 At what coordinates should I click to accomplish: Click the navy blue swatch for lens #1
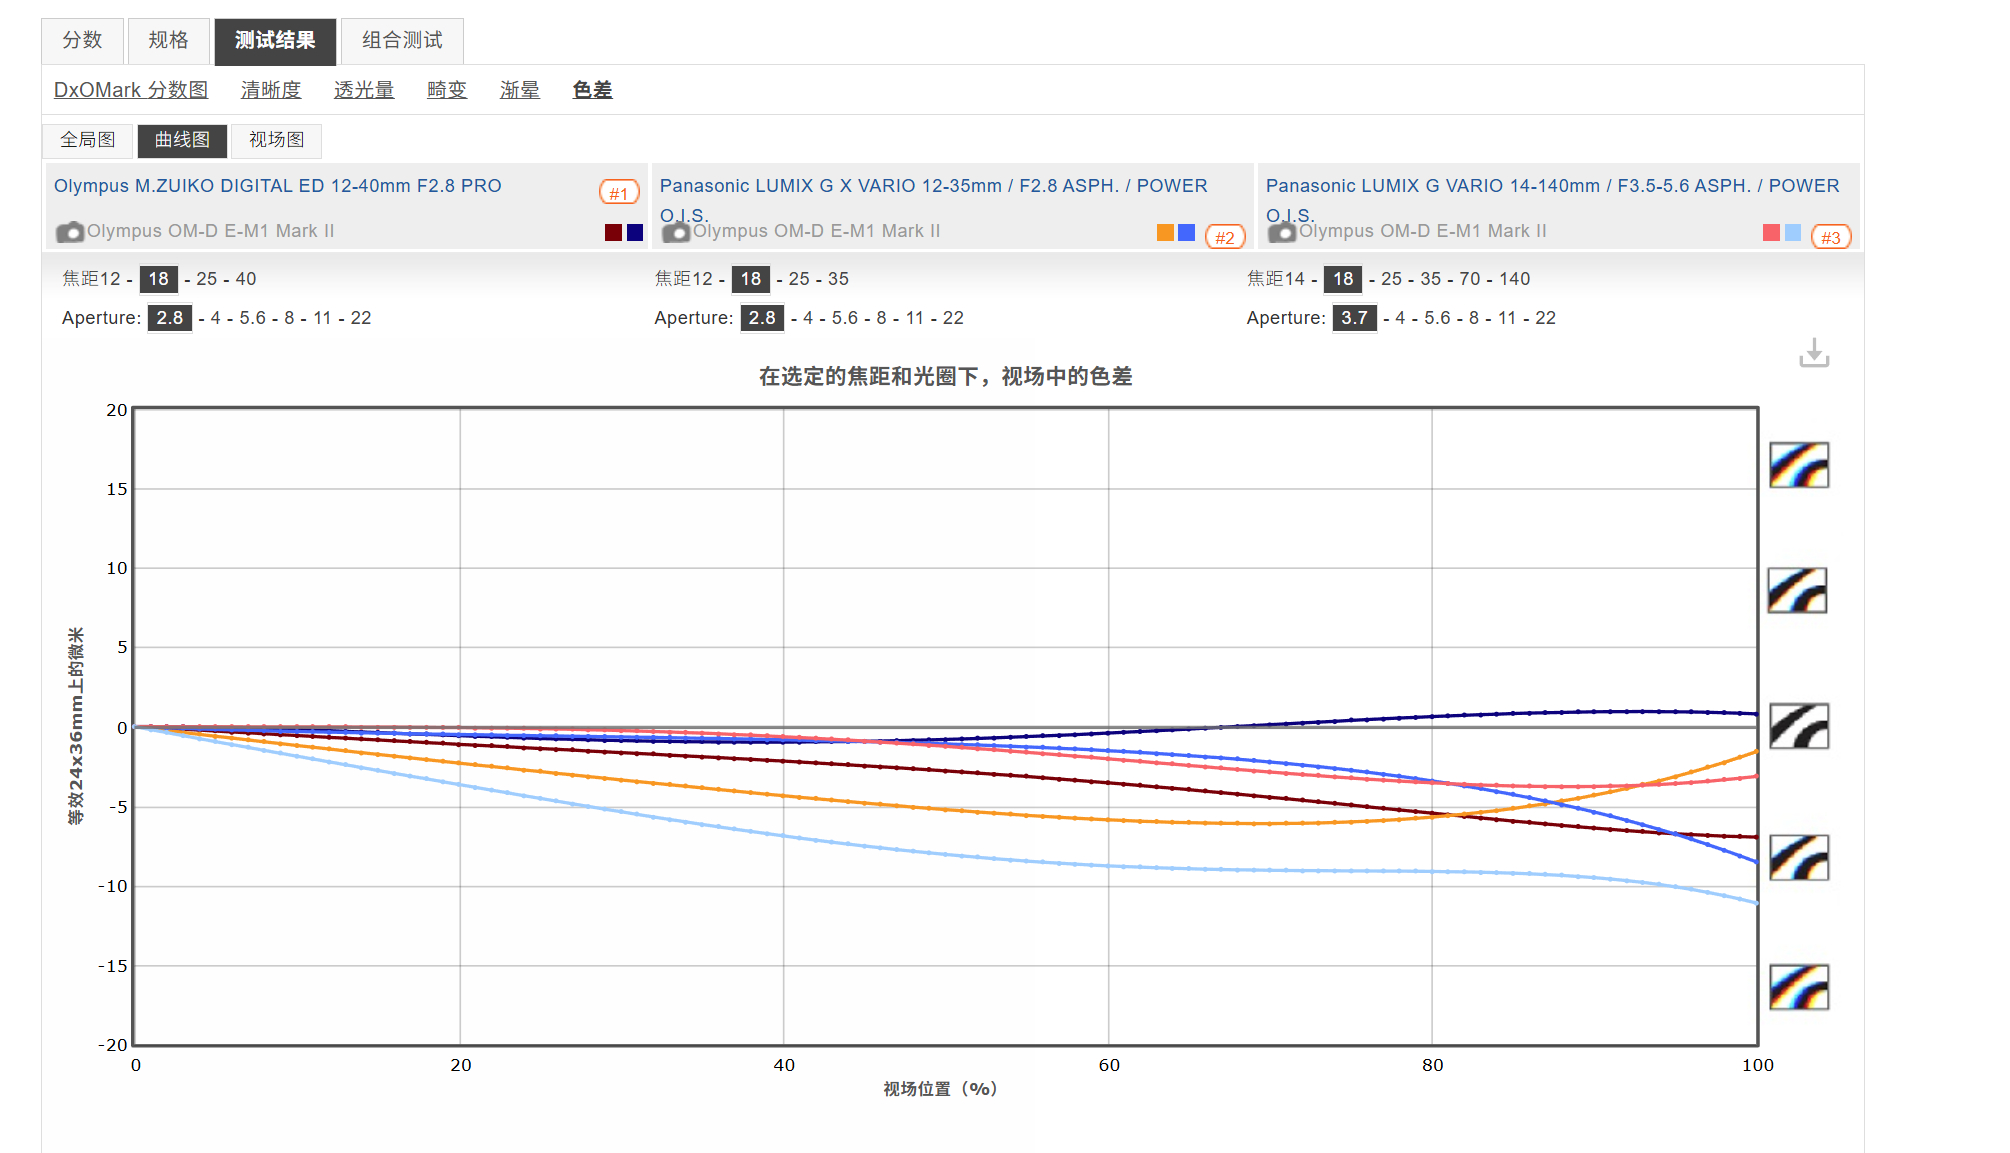coord(635,232)
